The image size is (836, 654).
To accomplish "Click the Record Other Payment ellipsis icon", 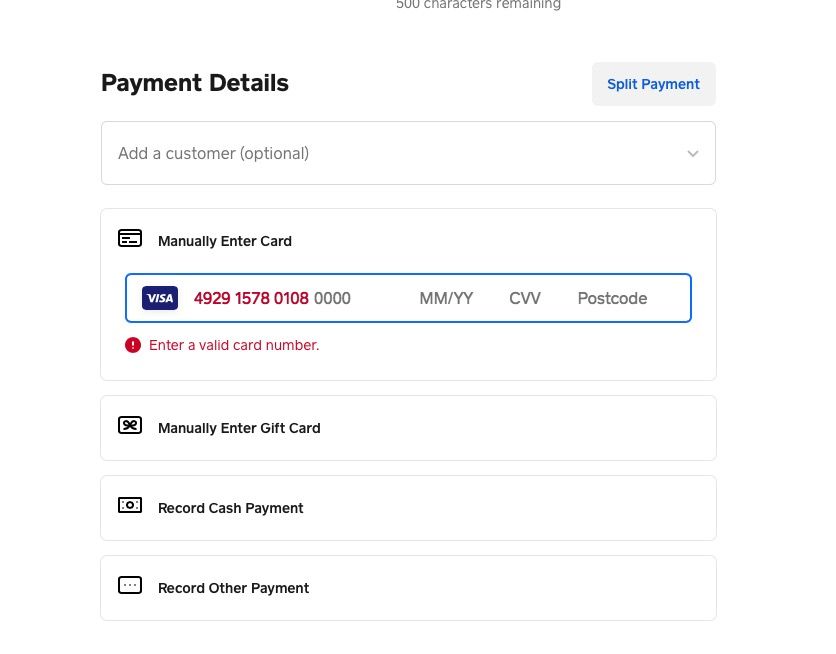I will [x=130, y=586].
